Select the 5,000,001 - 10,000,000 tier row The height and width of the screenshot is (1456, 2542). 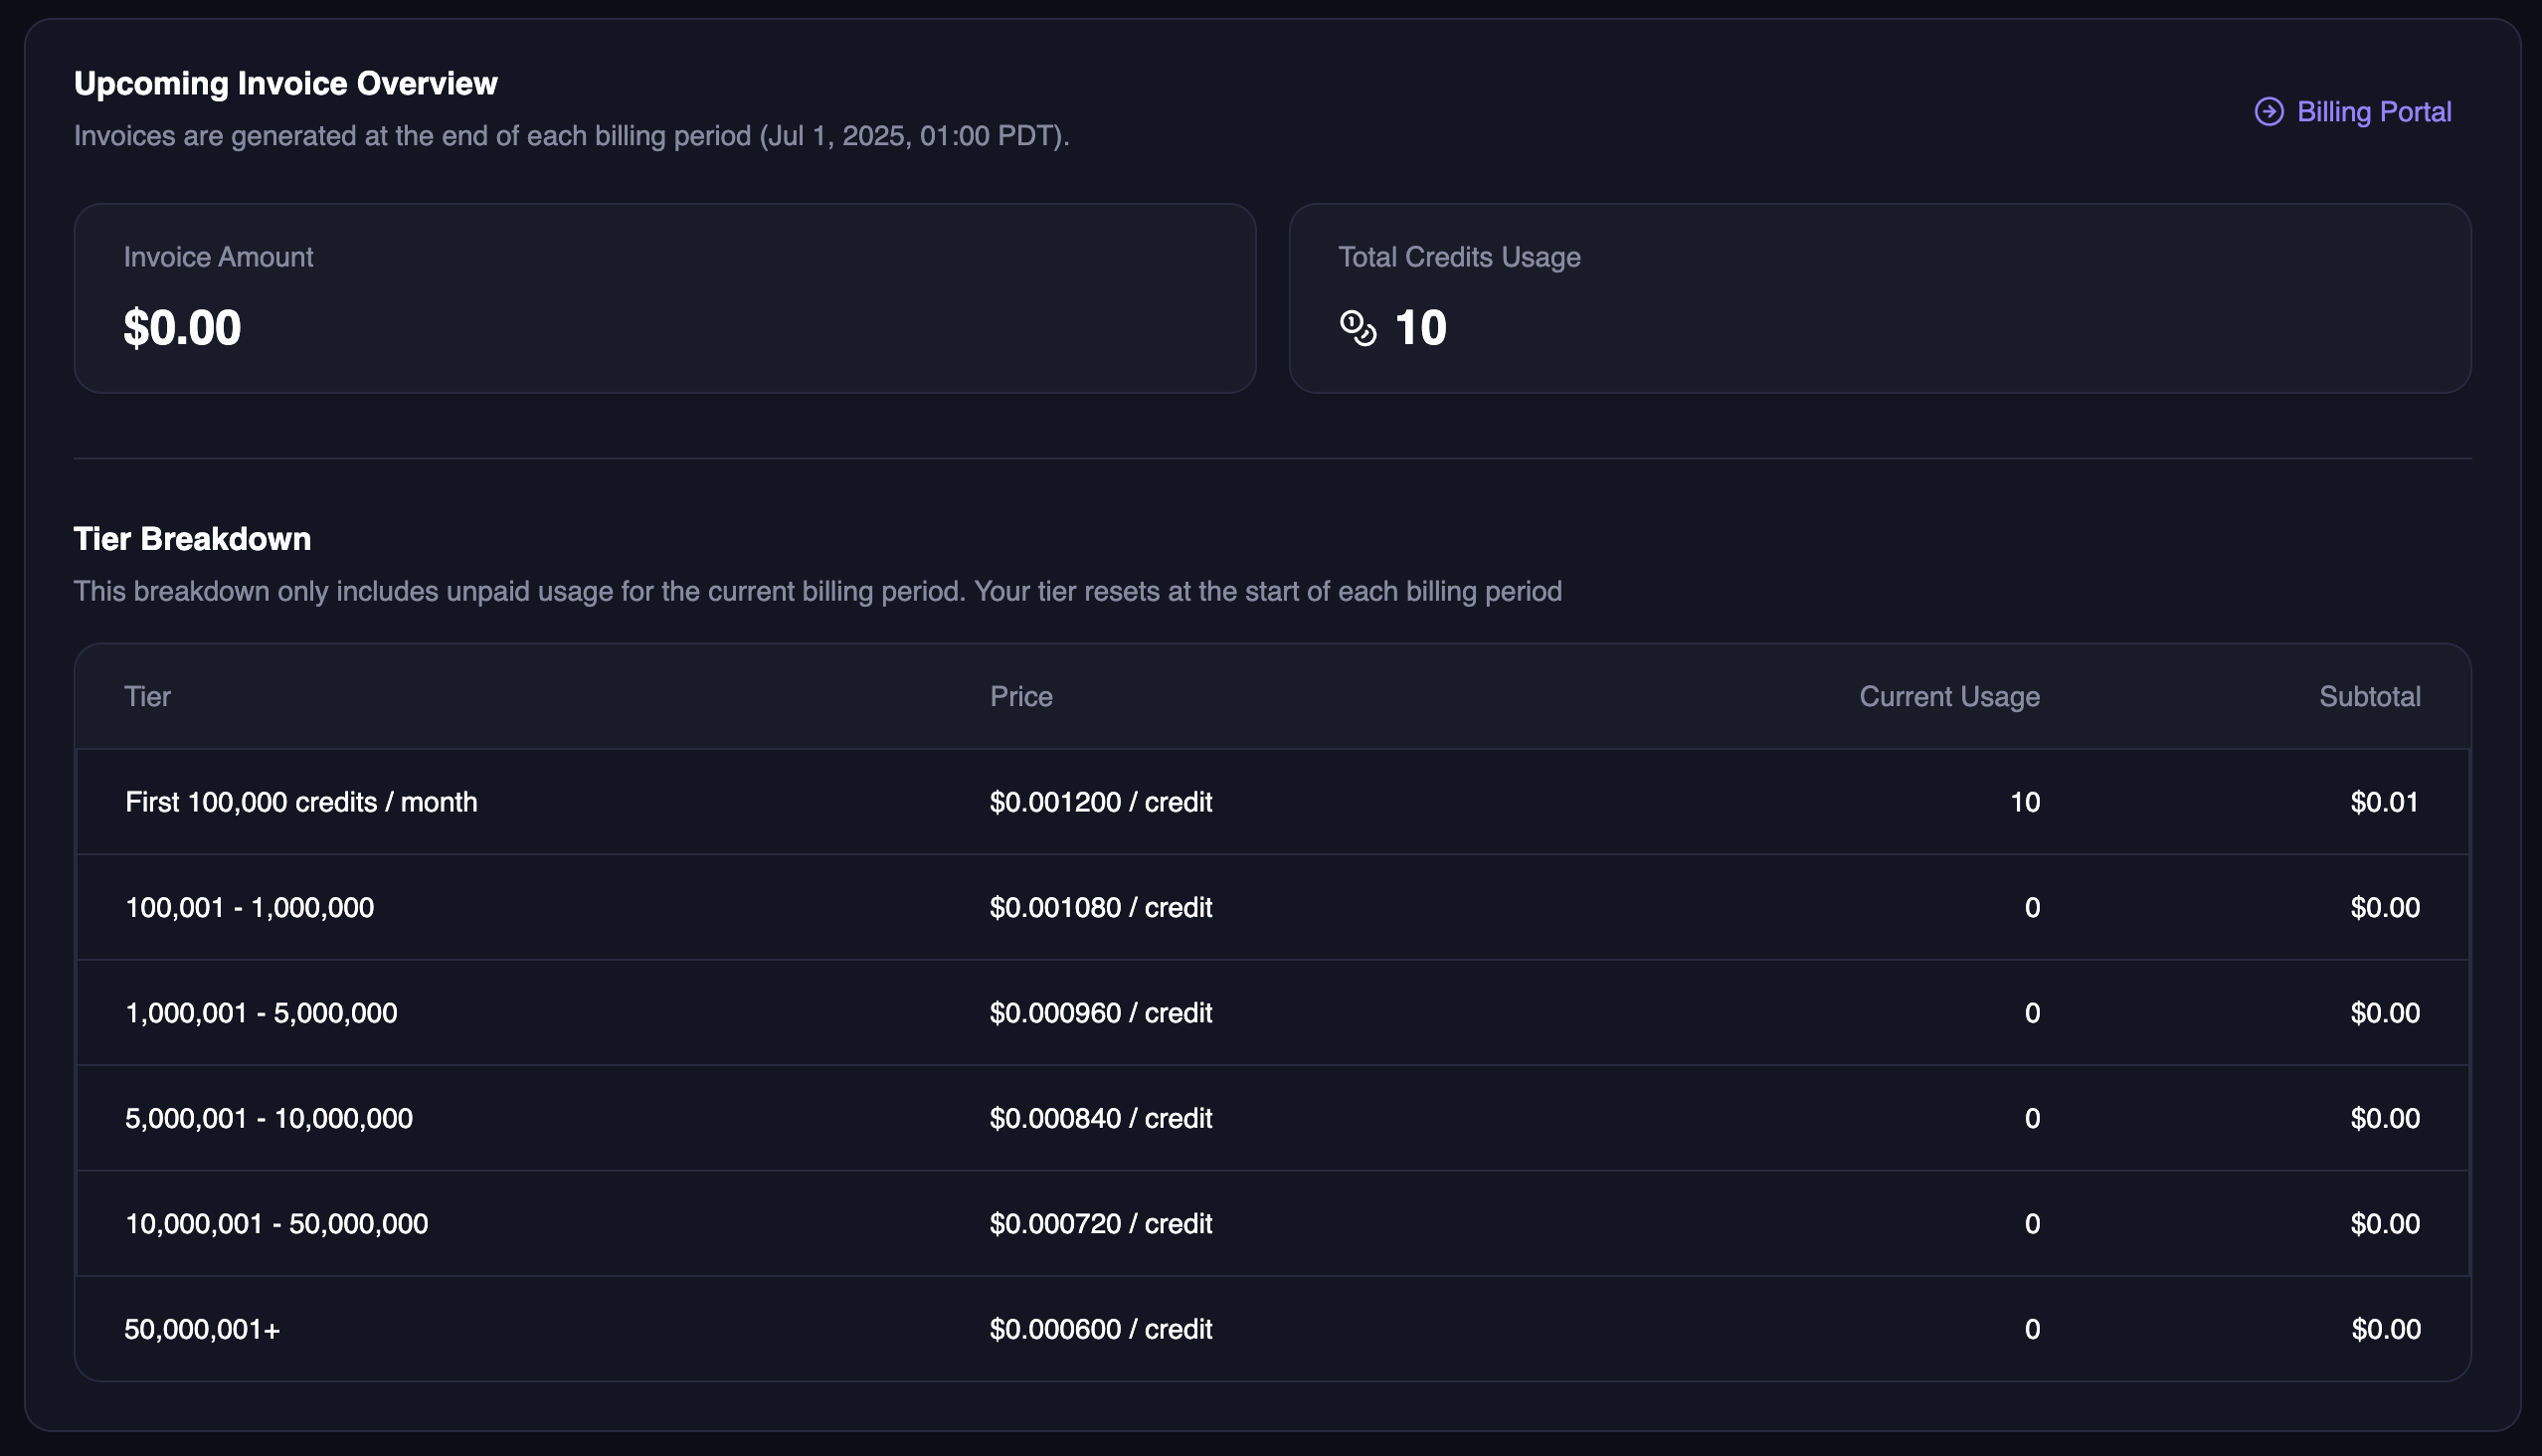268,1118
